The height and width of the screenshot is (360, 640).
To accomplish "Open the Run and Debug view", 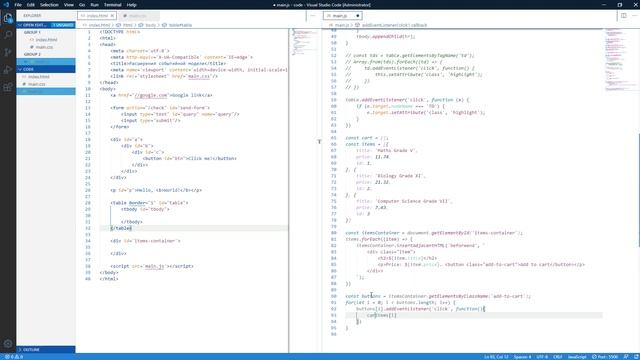I will click(8, 70).
